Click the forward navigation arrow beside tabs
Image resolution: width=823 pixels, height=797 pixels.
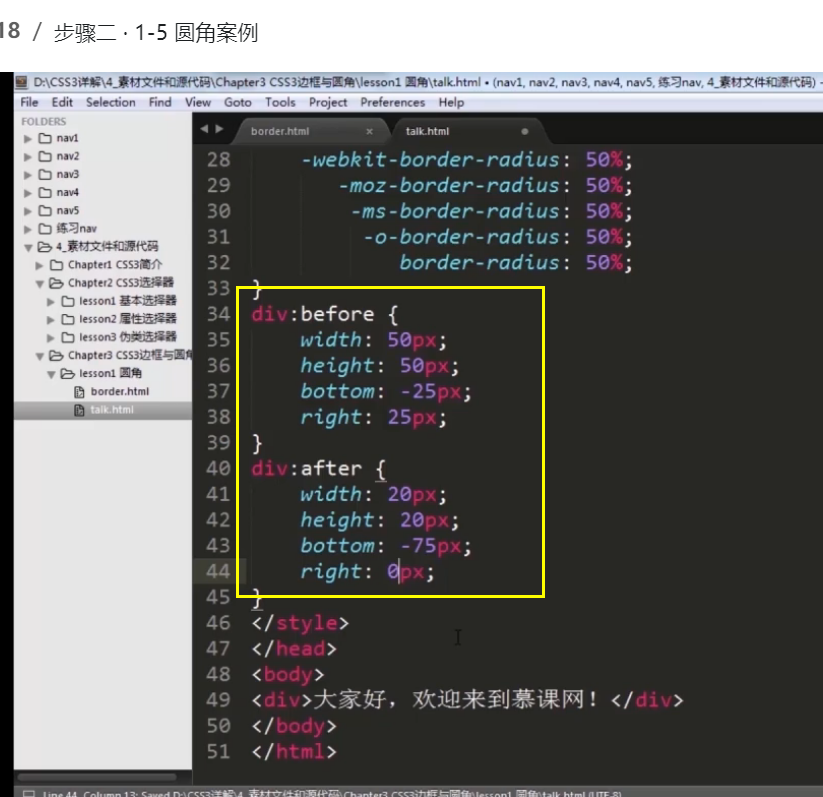click(219, 129)
